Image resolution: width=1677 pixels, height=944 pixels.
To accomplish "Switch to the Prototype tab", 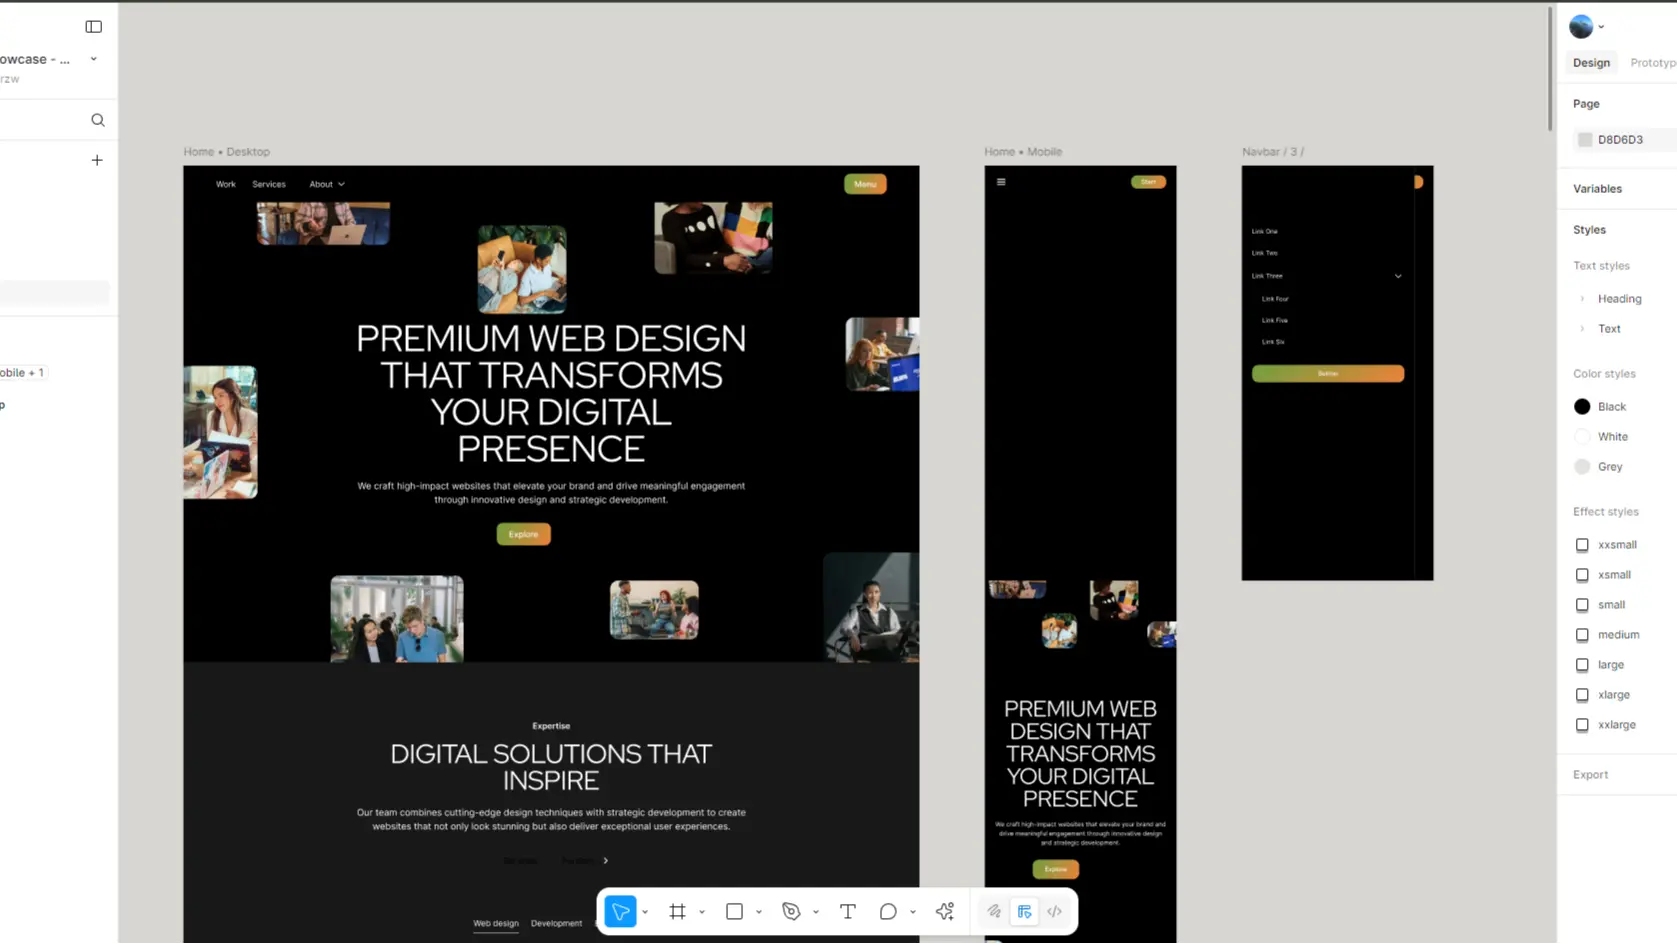I will [x=1652, y=62].
